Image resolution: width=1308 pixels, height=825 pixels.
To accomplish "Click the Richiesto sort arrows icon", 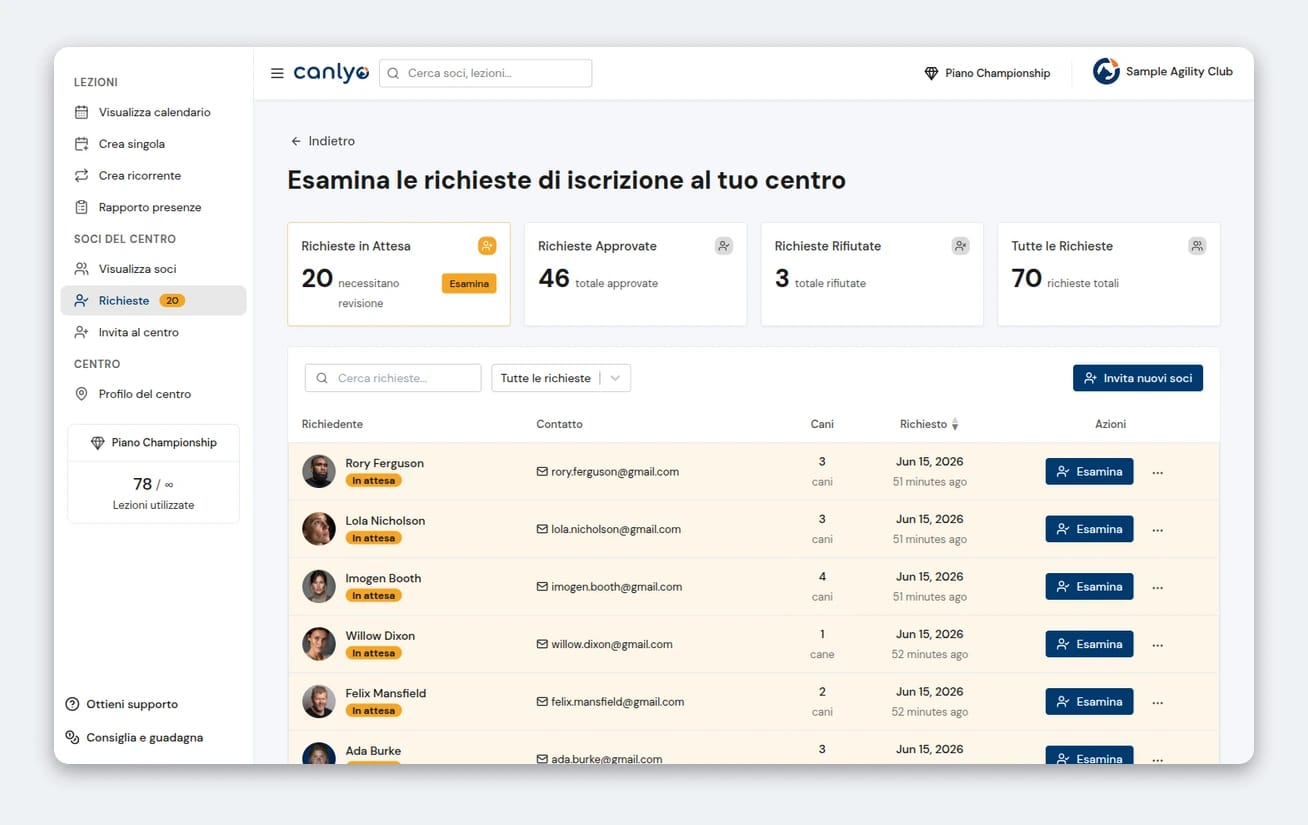I will point(955,425).
